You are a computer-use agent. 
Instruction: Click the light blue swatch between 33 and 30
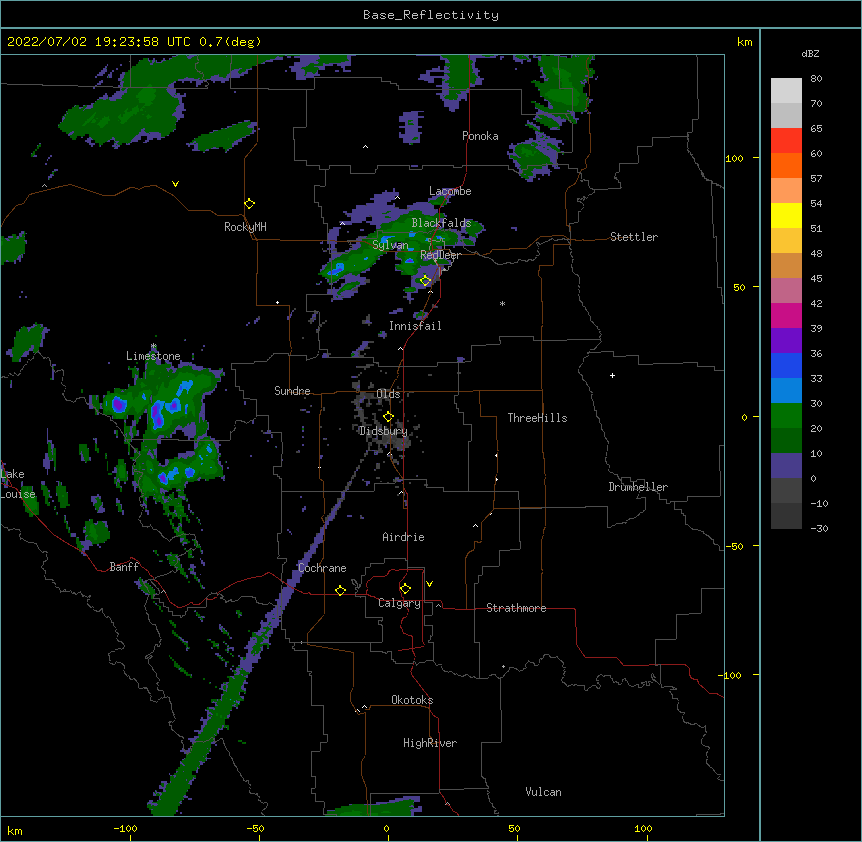786,390
